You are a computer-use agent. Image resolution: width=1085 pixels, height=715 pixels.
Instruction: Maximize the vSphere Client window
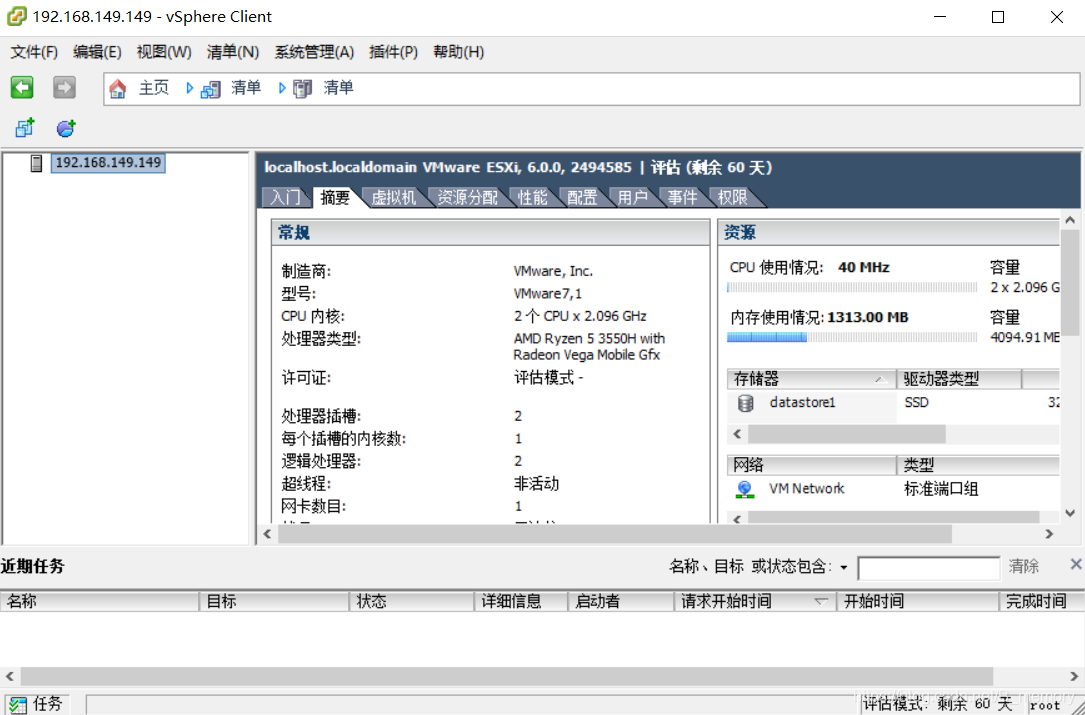click(998, 17)
